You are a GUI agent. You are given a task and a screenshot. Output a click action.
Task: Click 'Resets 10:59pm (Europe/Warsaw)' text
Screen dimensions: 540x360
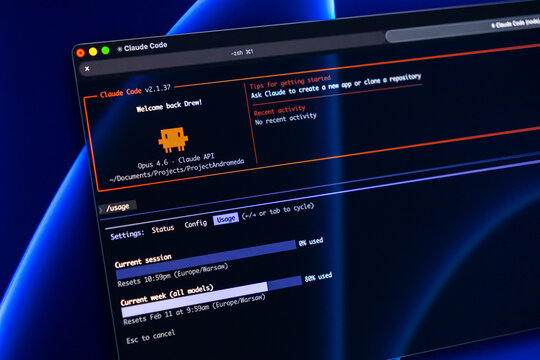pos(173,275)
